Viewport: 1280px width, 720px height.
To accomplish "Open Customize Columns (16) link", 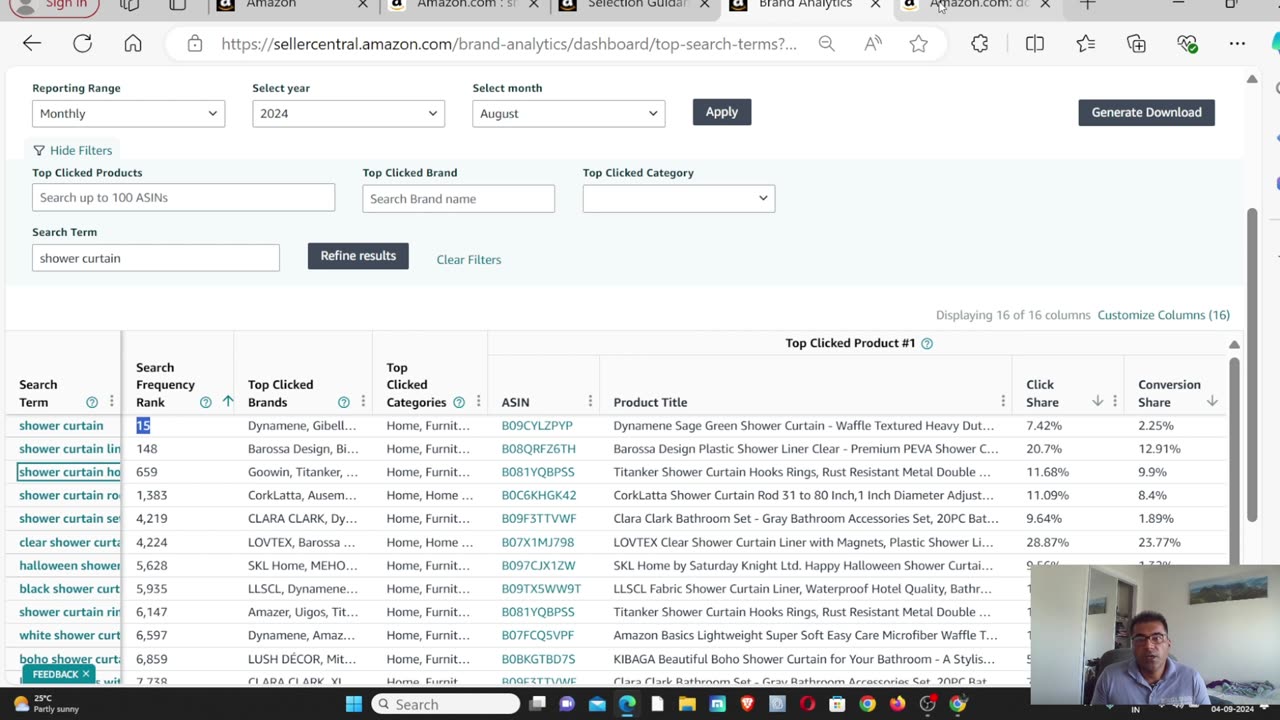I will [1164, 315].
